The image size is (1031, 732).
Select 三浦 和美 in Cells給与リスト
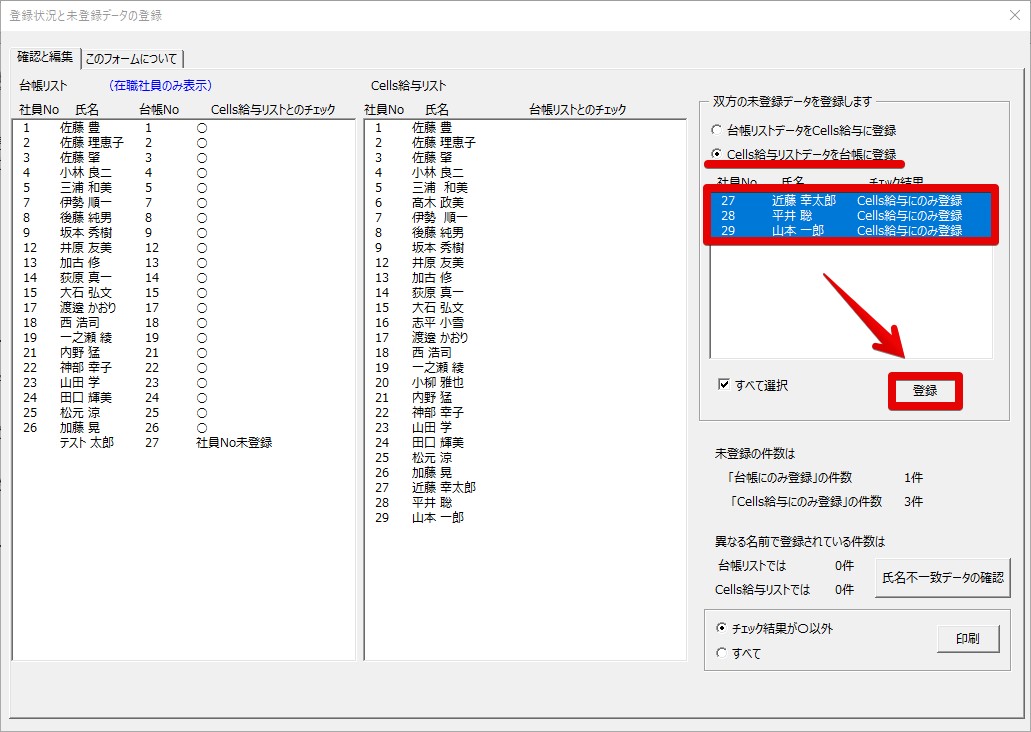click(525, 187)
